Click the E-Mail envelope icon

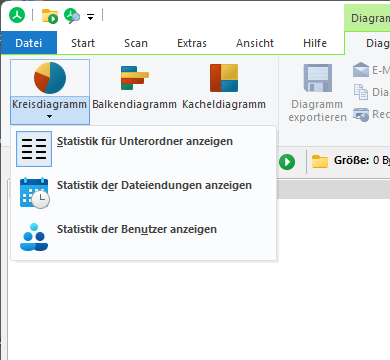click(361, 70)
